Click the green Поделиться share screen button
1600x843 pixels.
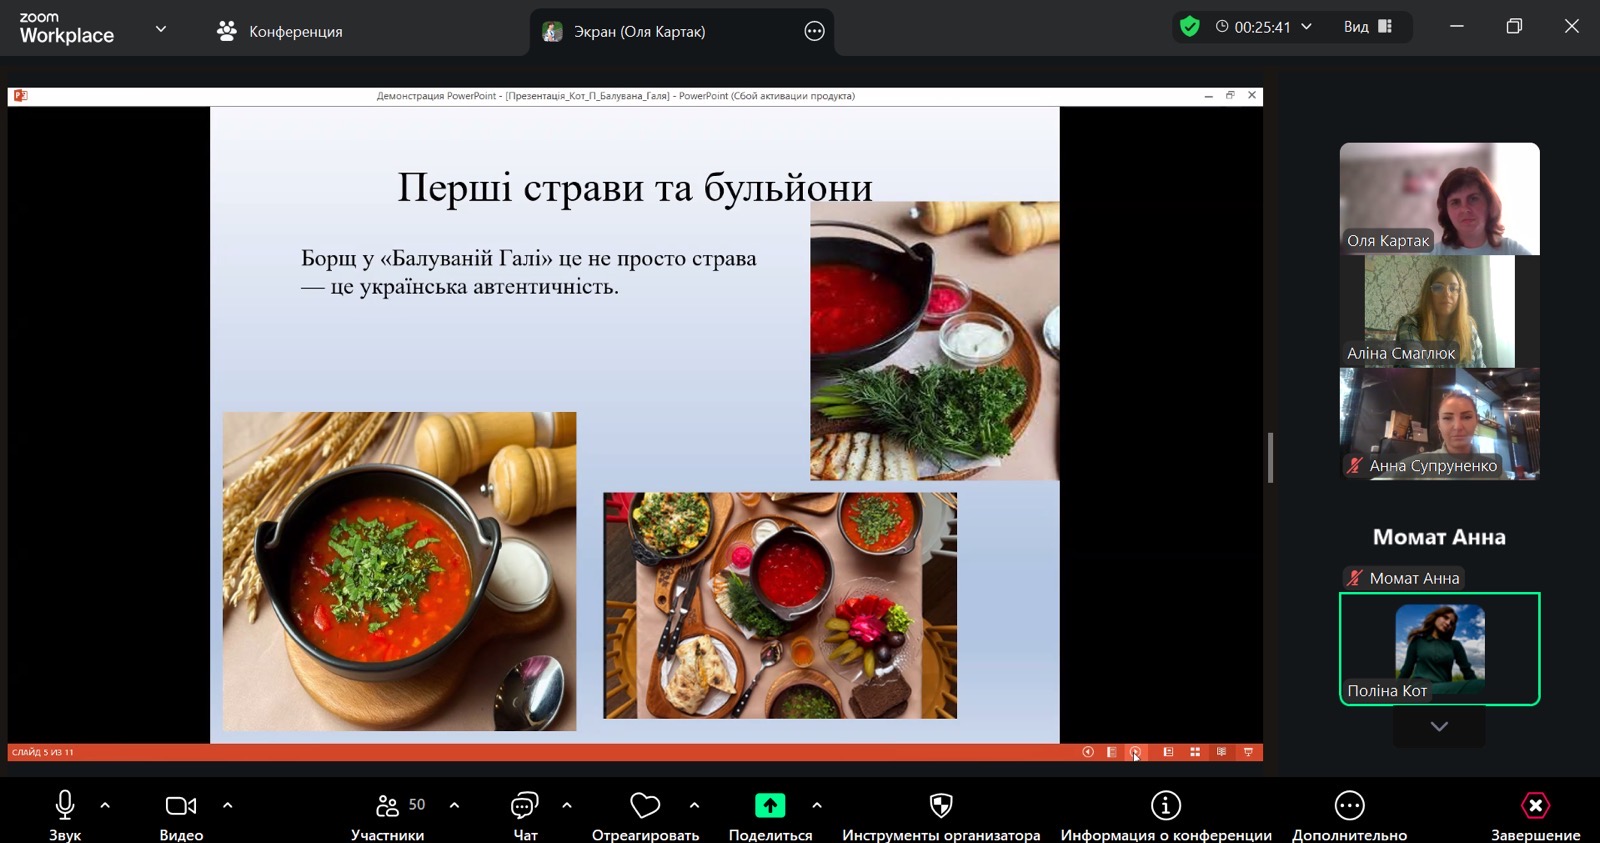coord(769,806)
